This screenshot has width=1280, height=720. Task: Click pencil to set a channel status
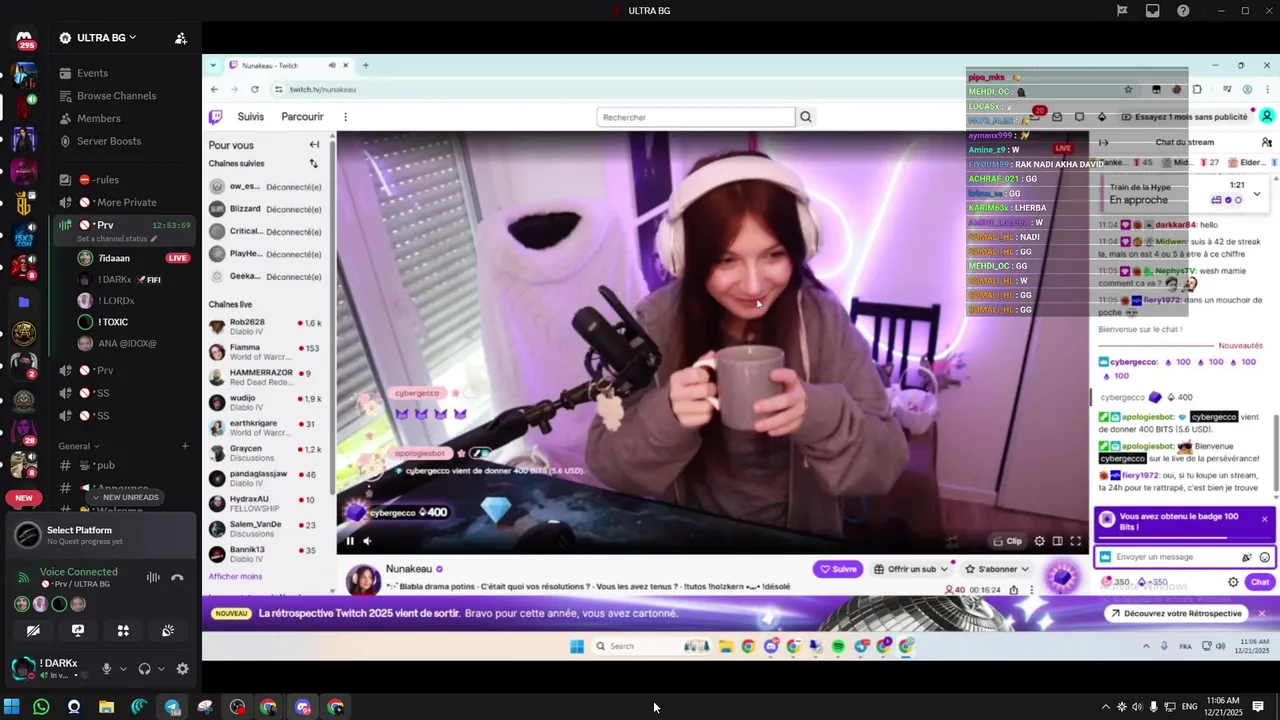154,239
